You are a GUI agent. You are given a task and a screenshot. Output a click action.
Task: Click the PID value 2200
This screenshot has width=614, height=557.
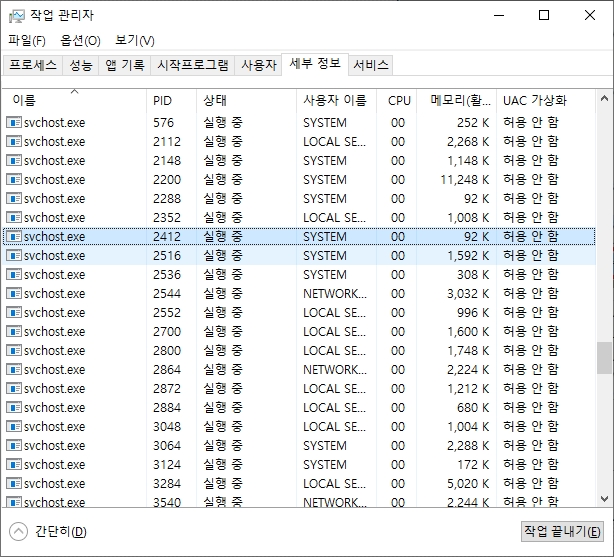pos(167,179)
